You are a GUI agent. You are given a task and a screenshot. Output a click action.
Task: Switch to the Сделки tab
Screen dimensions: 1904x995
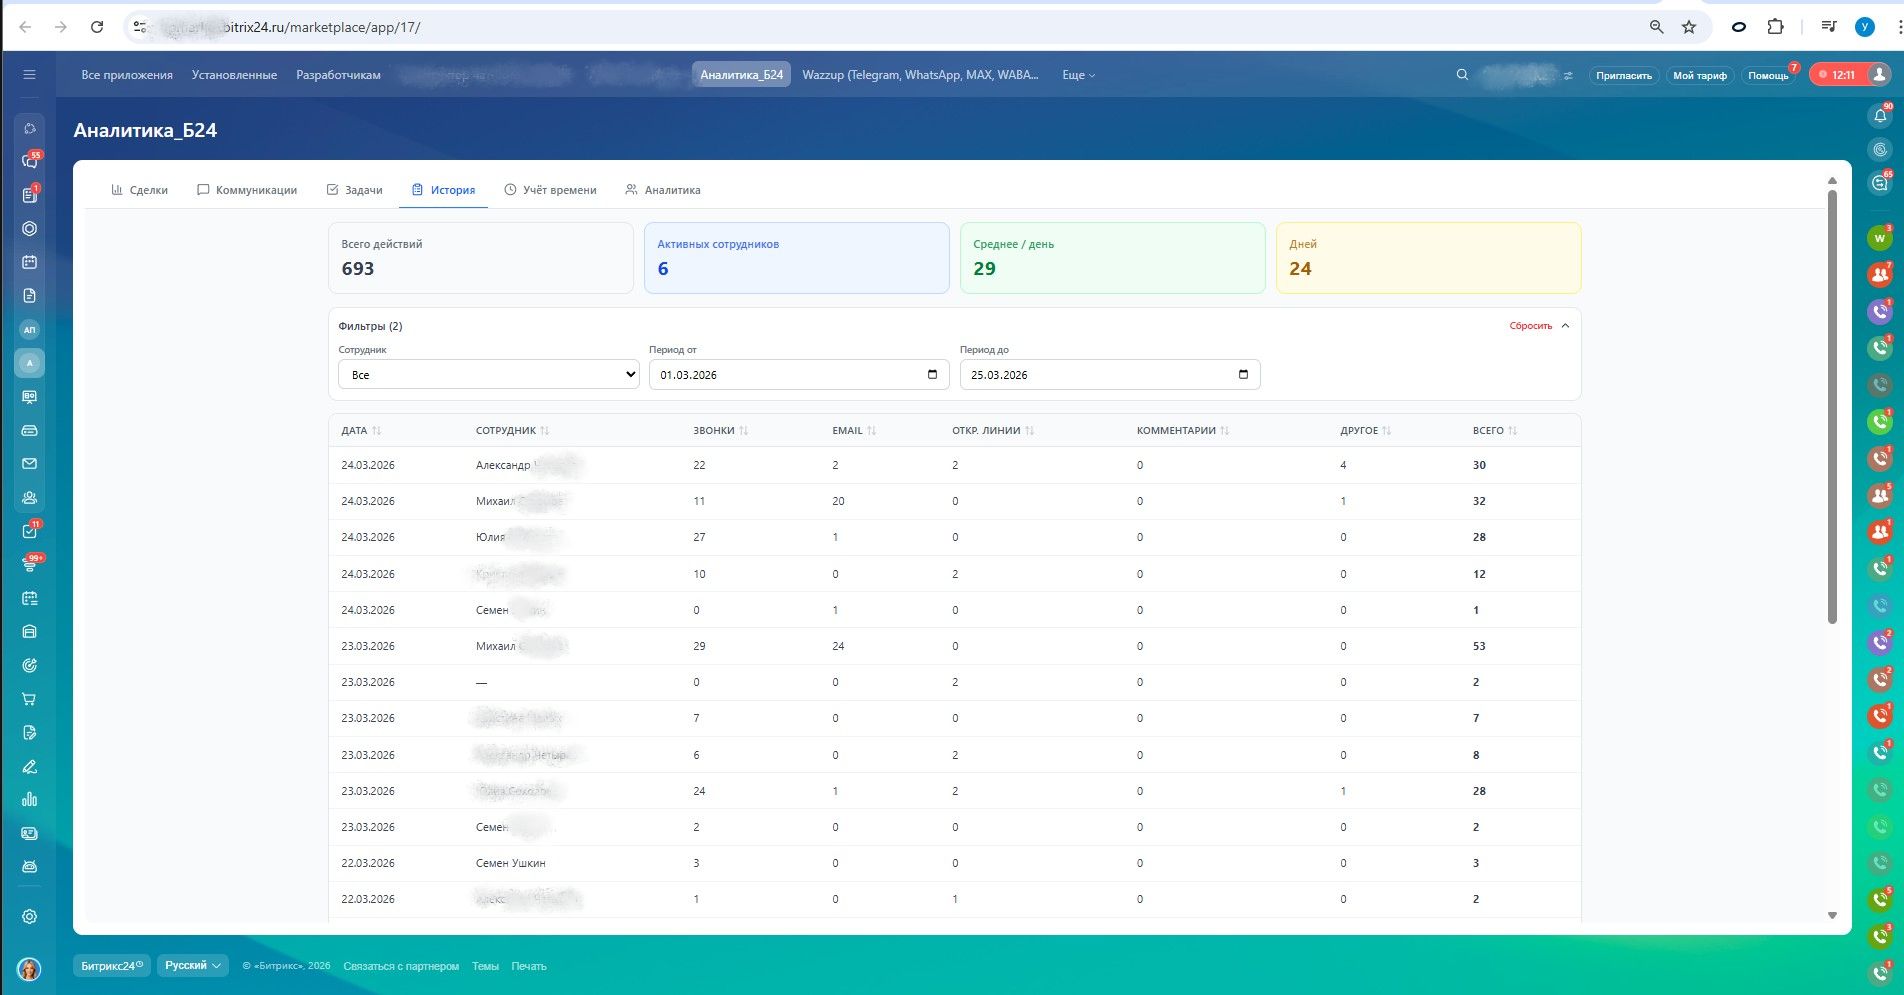(139, 190)
